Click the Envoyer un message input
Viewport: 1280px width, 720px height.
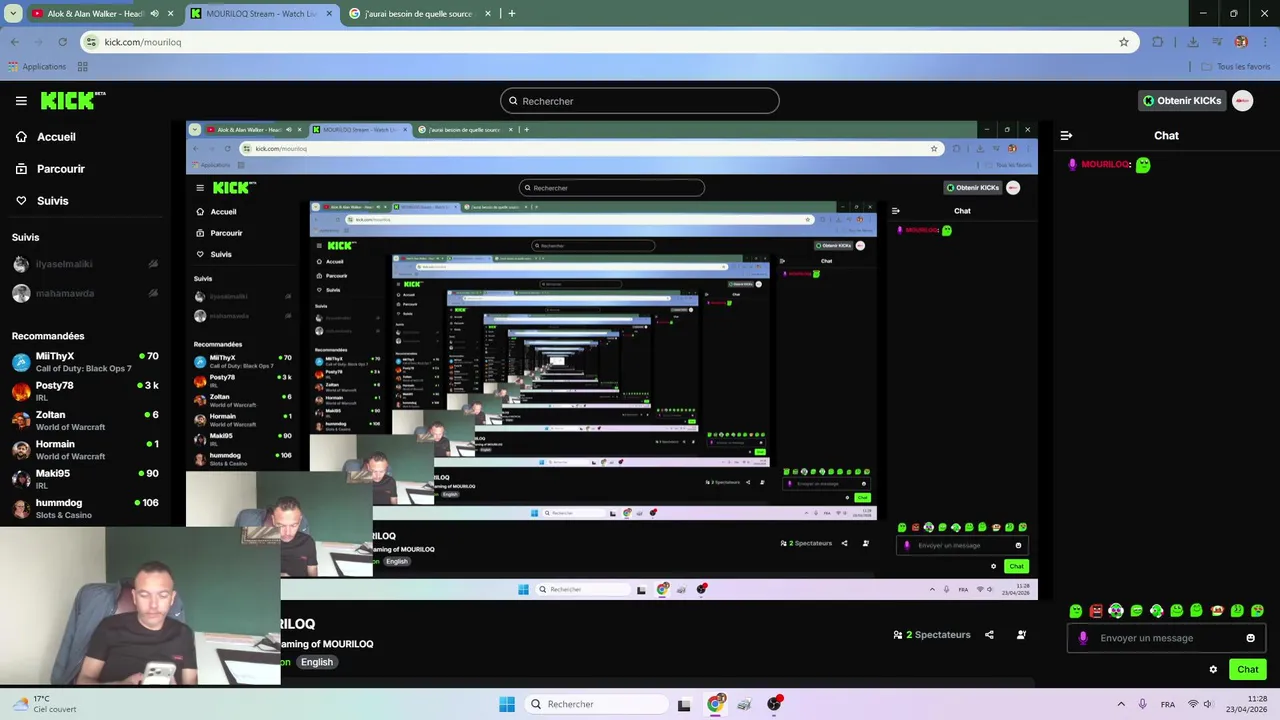point(1166,638)
